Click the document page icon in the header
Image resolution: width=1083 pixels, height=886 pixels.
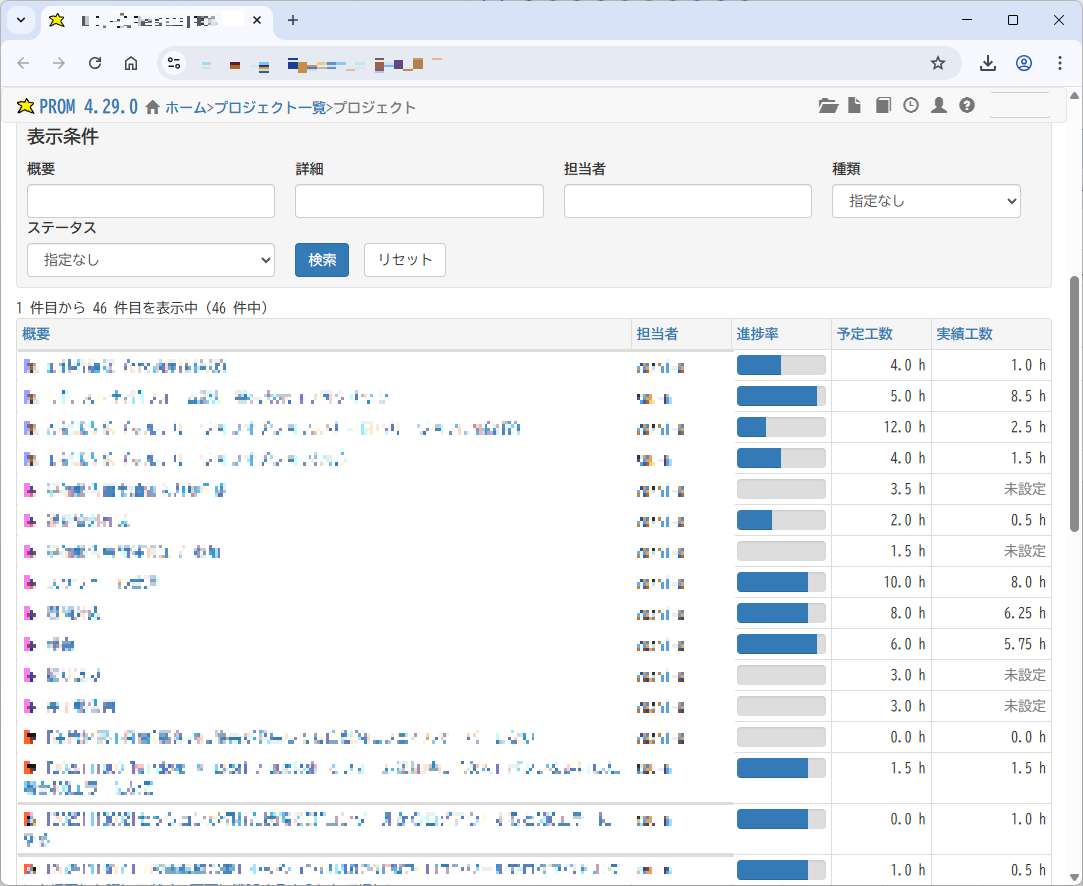point(855,105)
